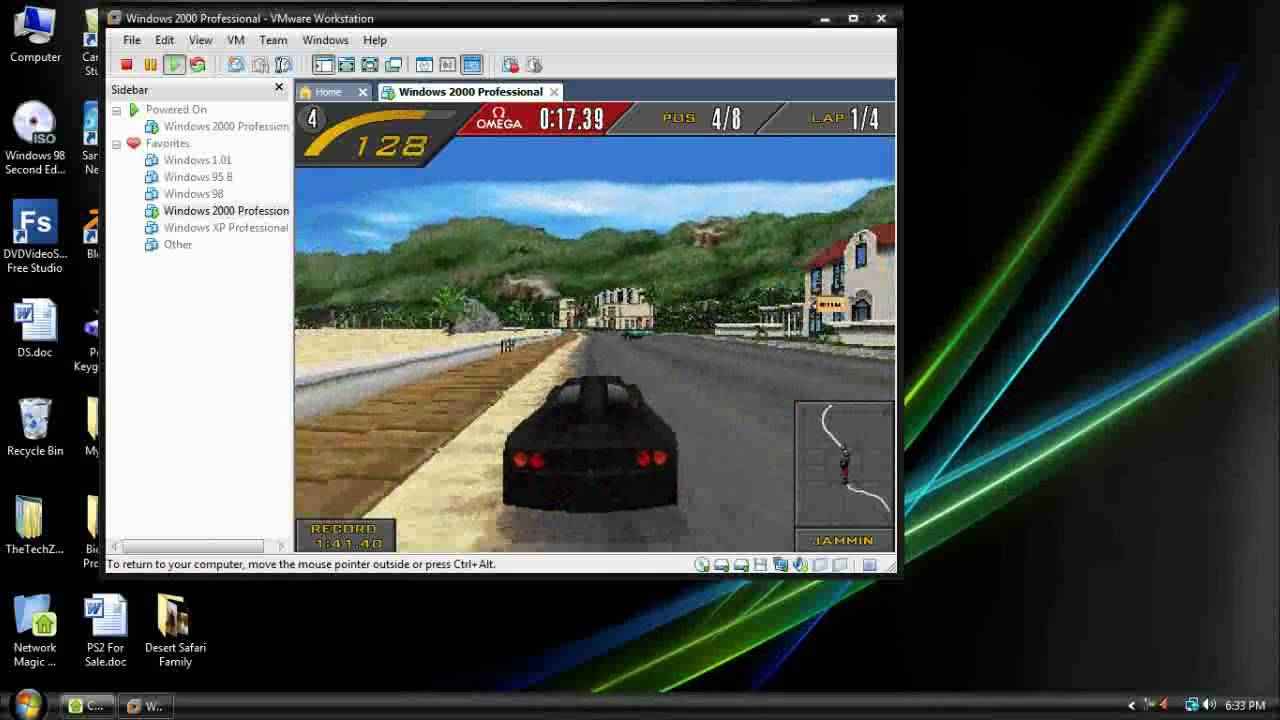Click the green Power On toolbar icon
The image size is (1280, 720).
tap(174, 65)
